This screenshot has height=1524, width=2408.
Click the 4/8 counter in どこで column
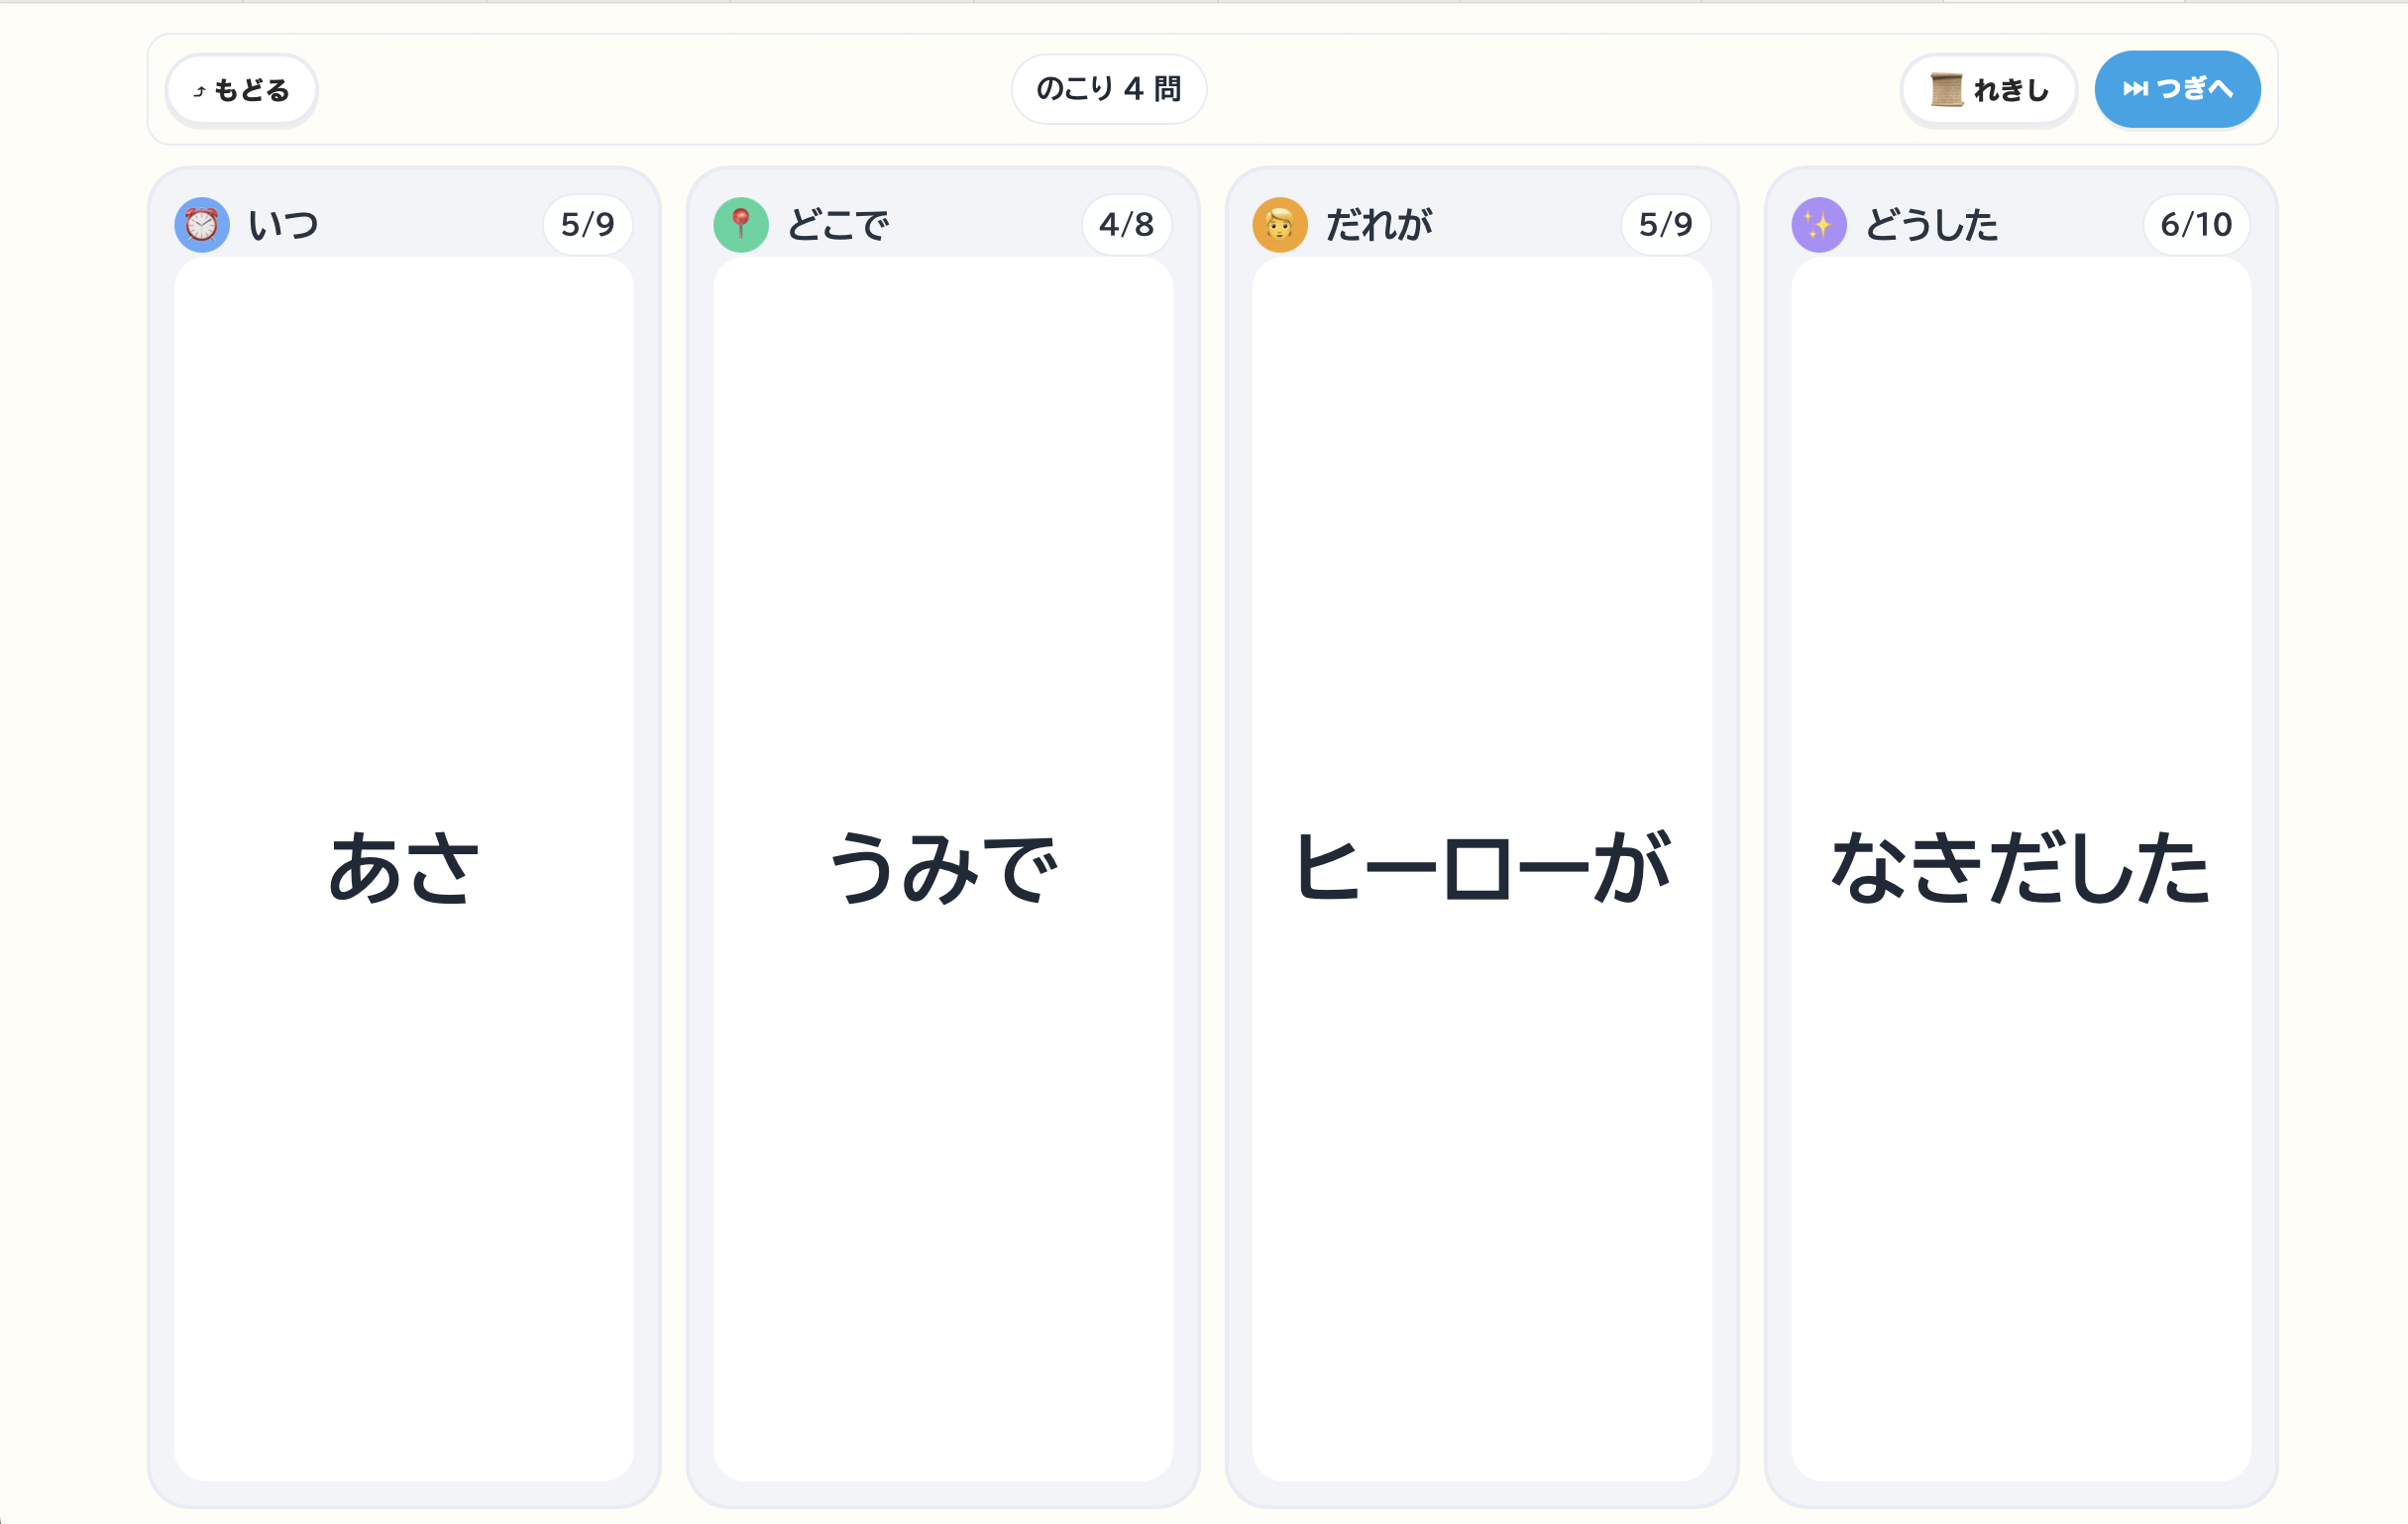tap(1127, 225)
